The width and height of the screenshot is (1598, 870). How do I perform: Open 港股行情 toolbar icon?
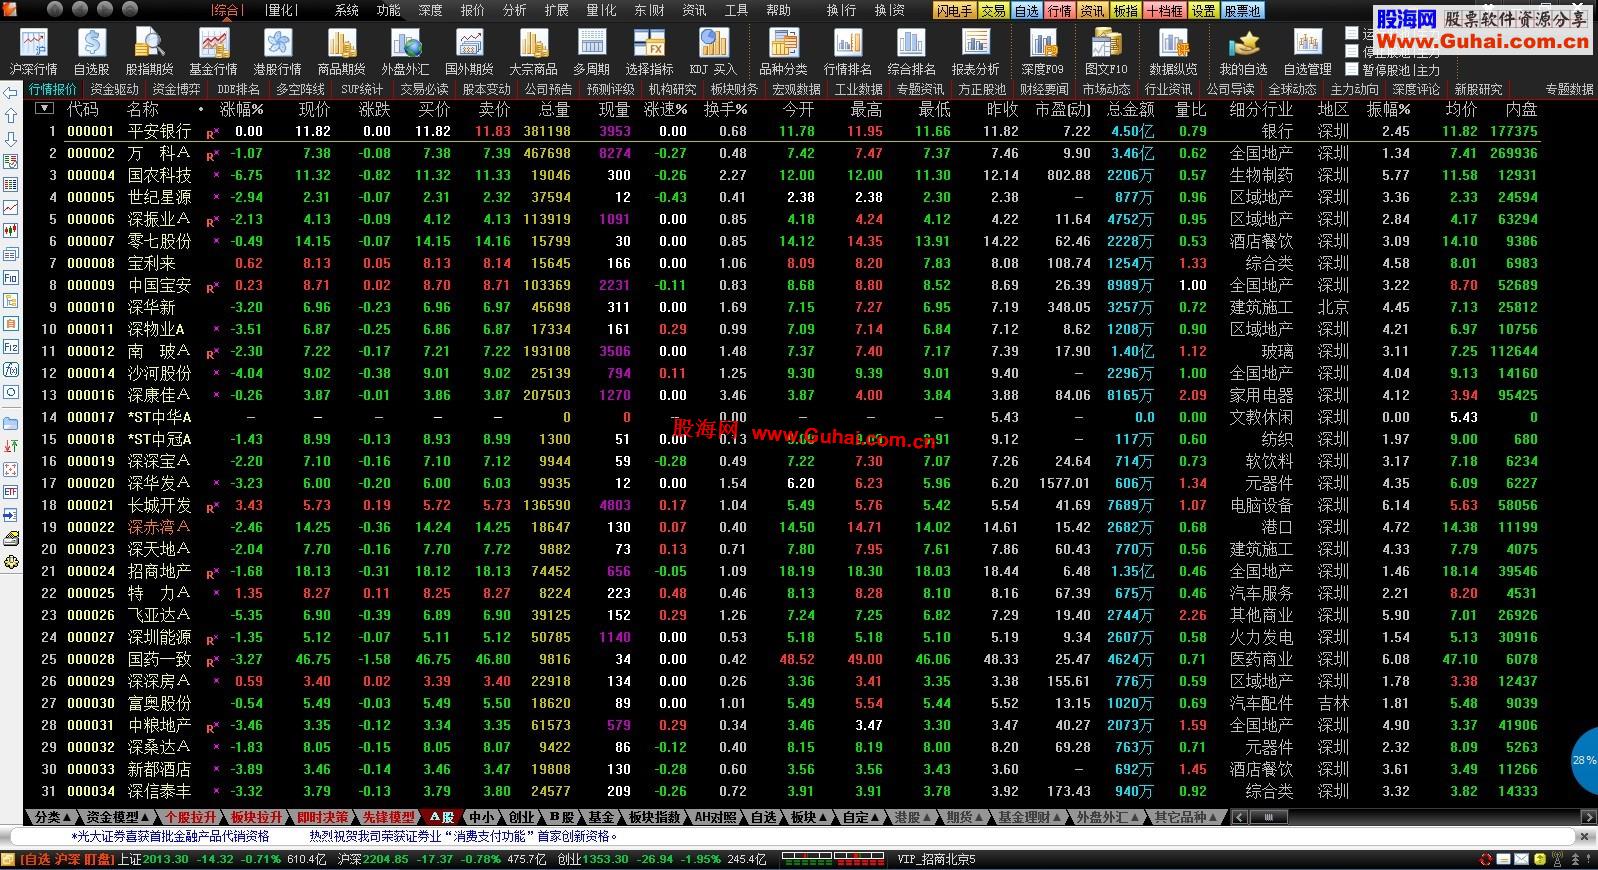277,52
